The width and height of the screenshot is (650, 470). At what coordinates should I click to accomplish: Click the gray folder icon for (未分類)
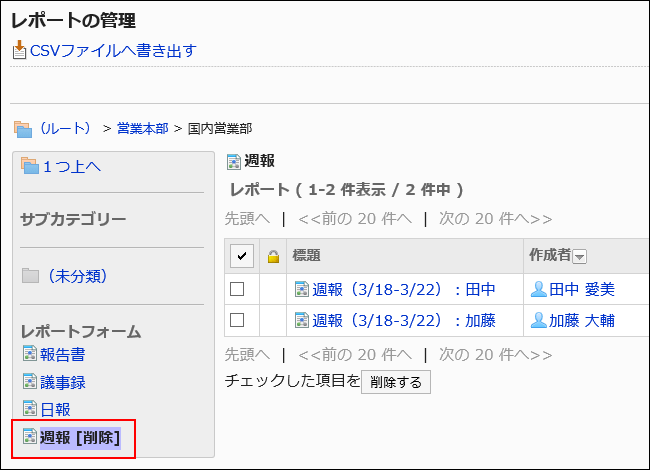pyautogui.click(x=30, y=276)
